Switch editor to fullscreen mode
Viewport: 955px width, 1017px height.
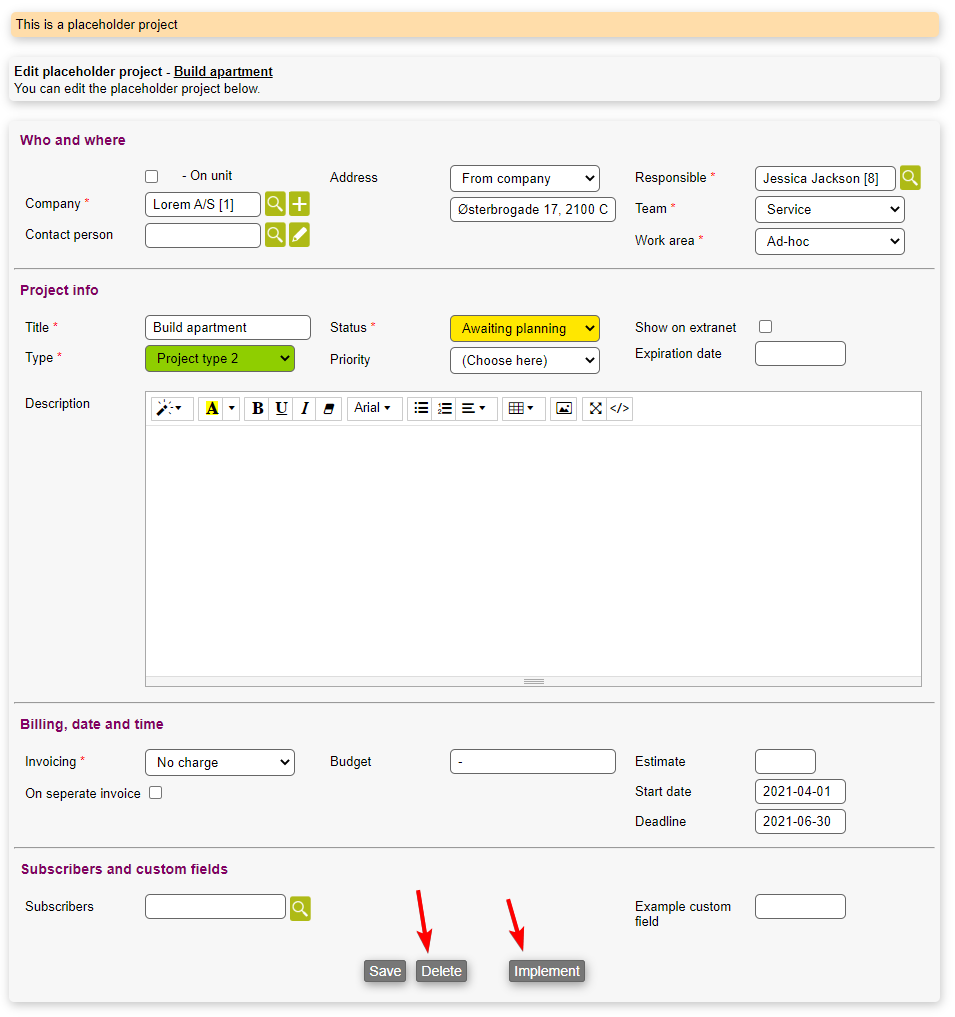[x=595, y=408]
